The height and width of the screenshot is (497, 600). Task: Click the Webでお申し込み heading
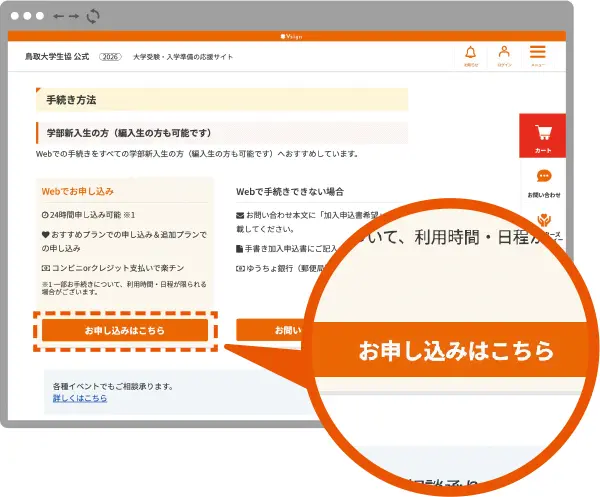77,190
